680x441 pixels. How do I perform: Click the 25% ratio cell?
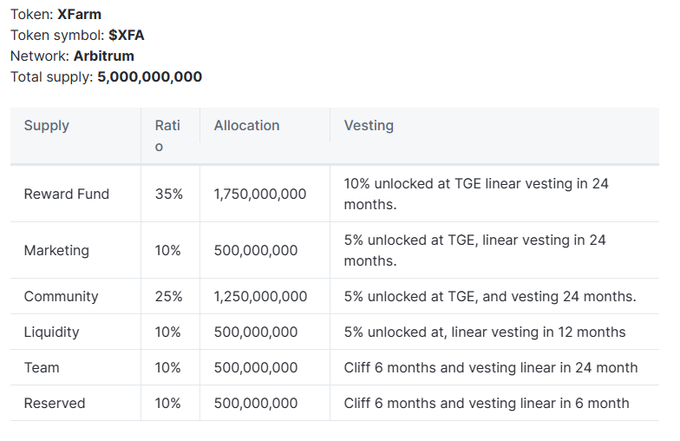169,296
